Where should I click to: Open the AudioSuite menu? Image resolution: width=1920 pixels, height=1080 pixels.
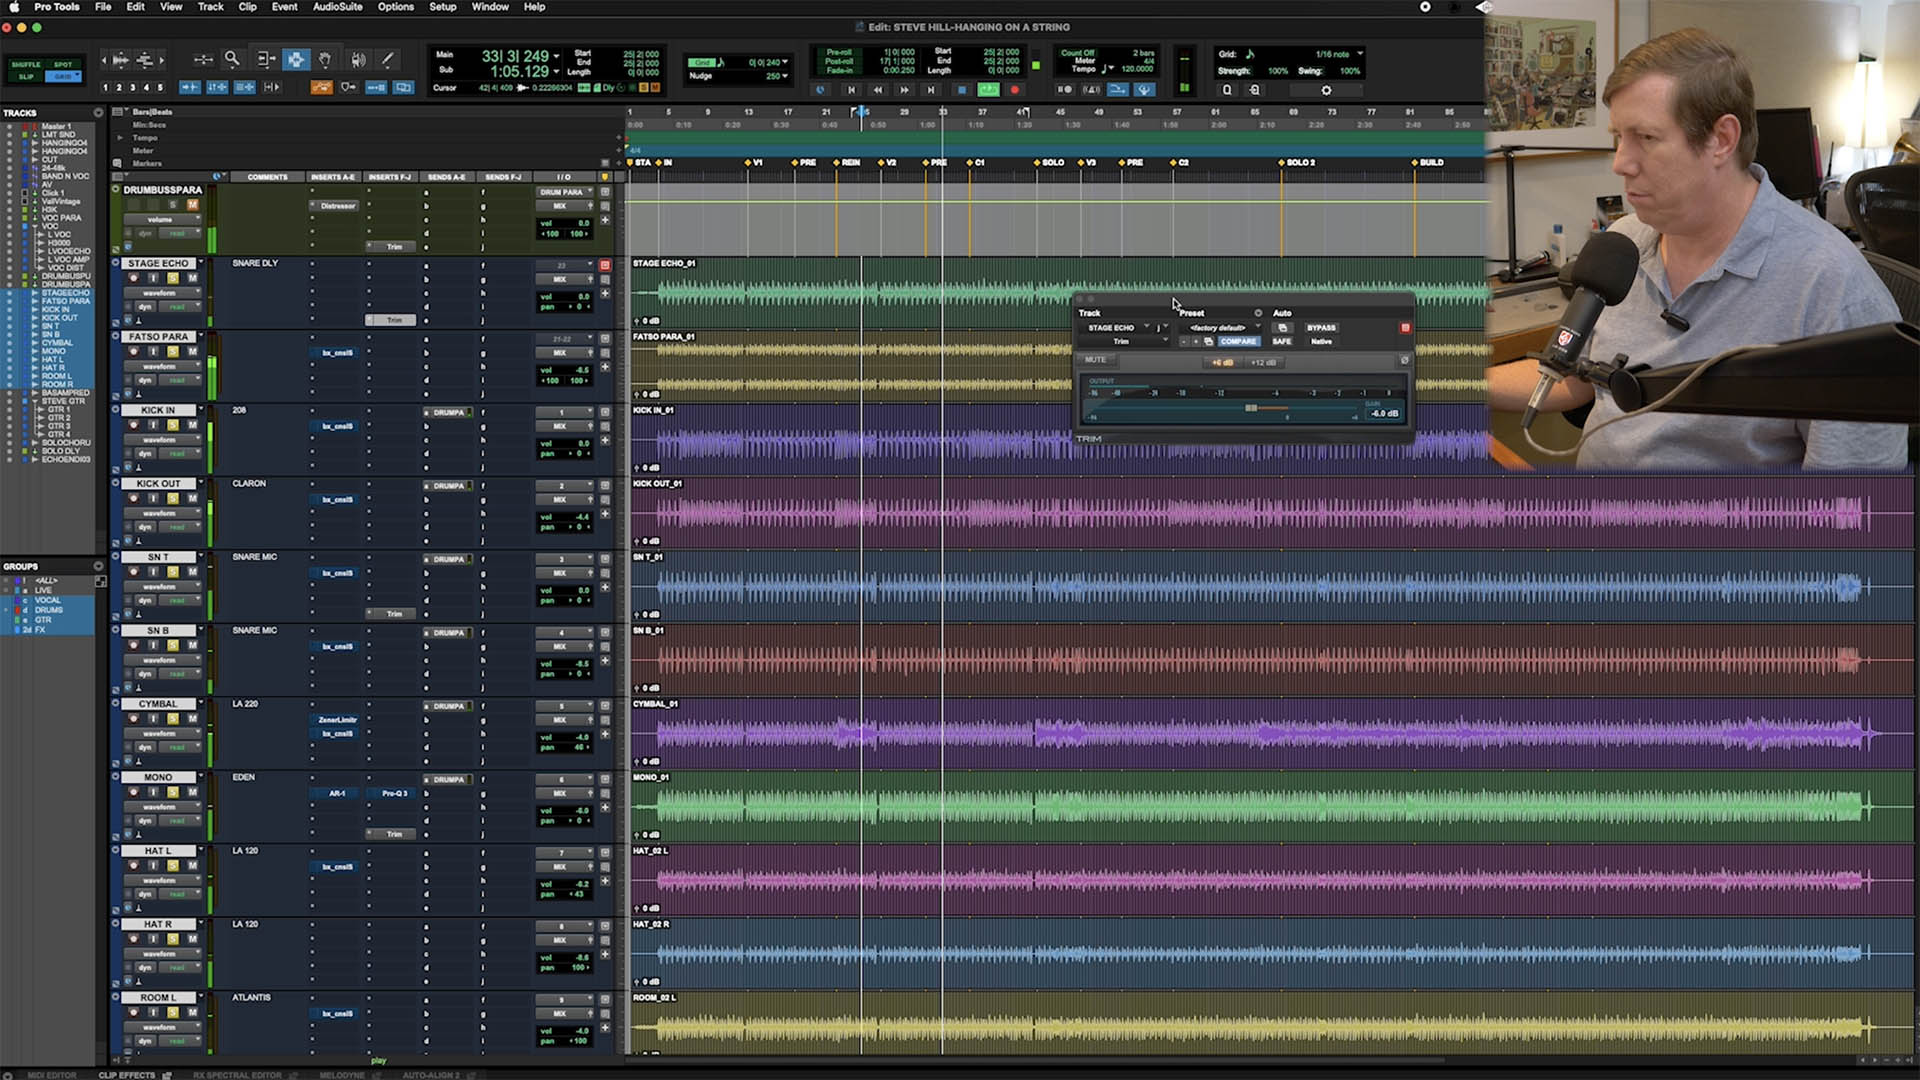(338, 7)
